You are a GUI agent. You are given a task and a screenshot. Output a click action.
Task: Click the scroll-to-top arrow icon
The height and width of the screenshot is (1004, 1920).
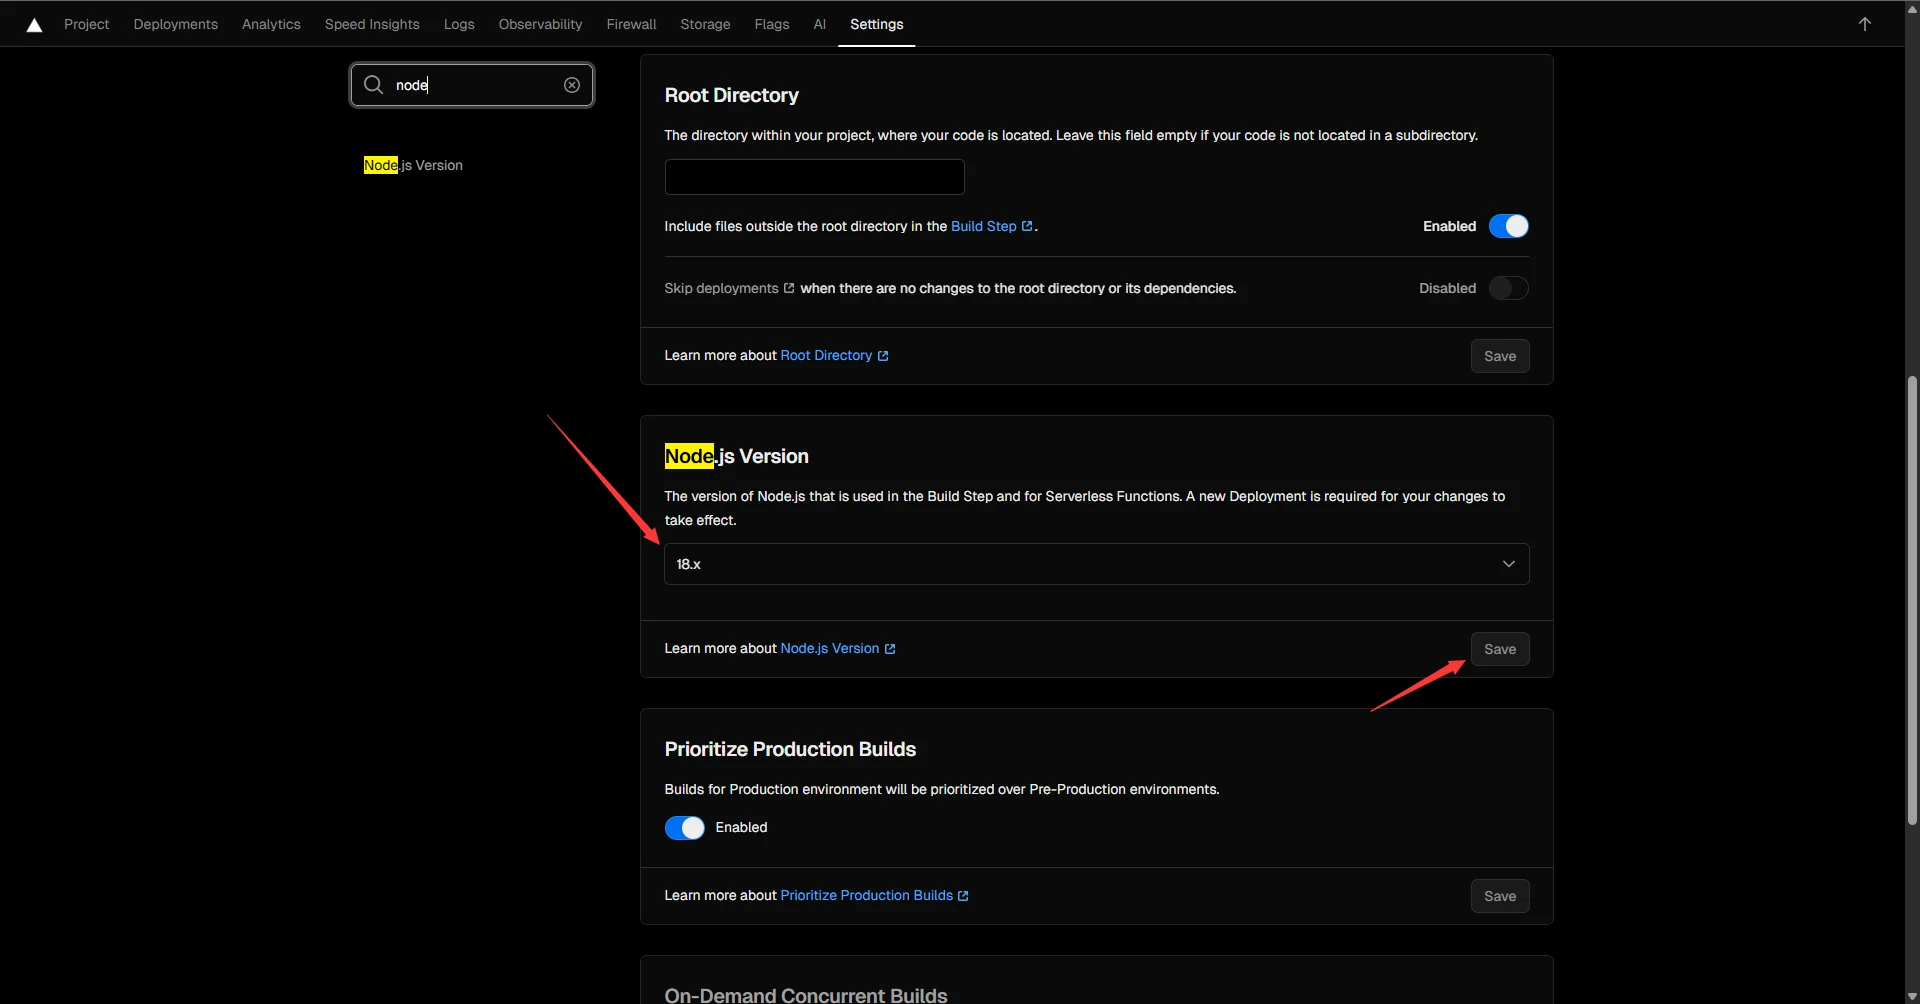click(1864, 24)
